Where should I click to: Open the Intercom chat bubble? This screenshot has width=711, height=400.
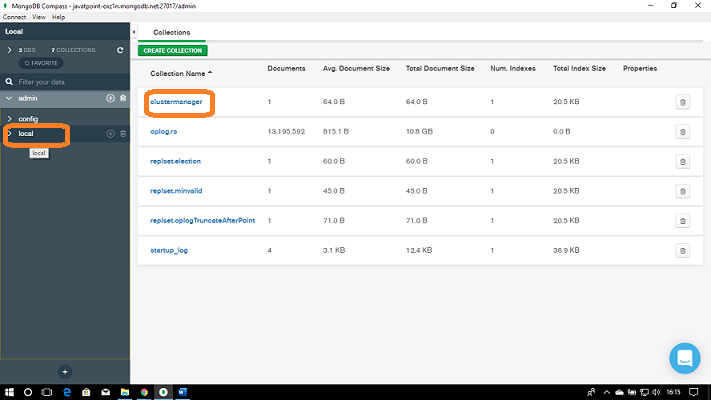click(x=685, y=358)
